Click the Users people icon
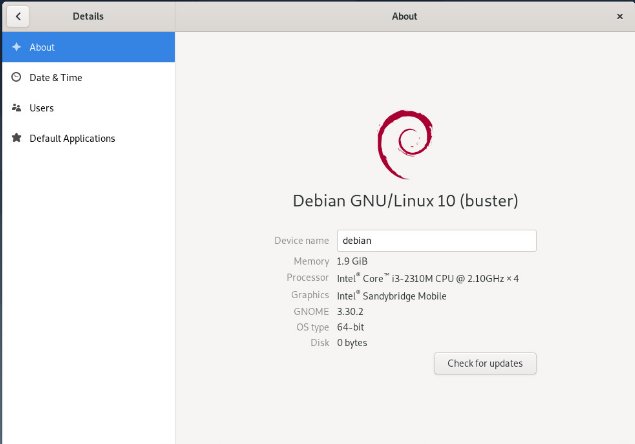This screenshot has height=444, width=635. (x=16, y=108)
